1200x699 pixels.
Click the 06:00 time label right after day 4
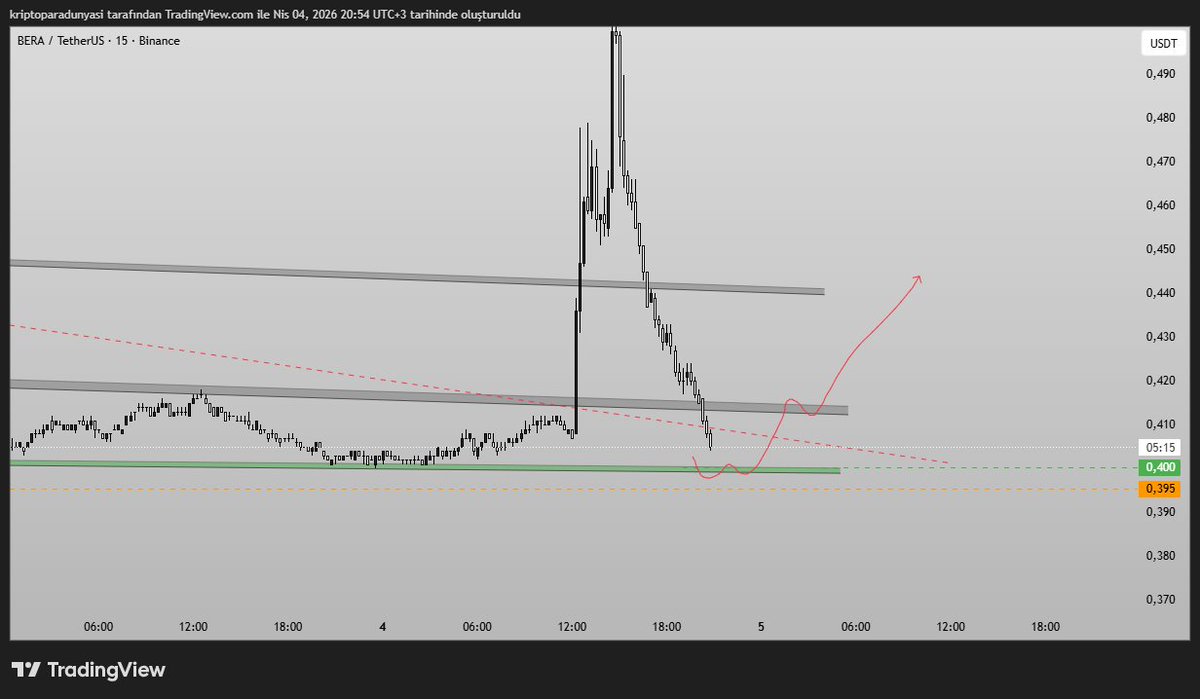pyautogui.click(x=477, y=627)
